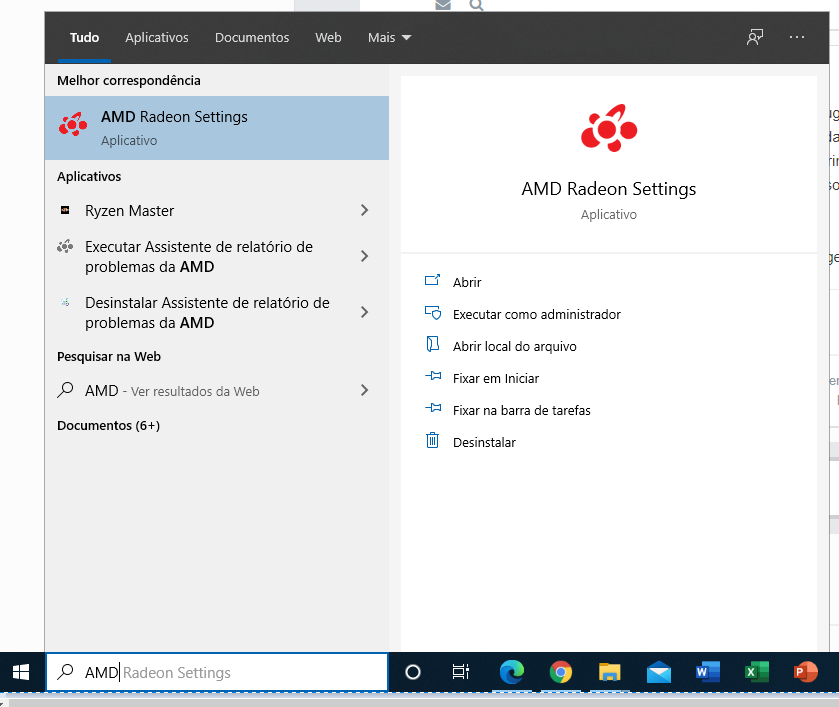
Task: Open the AMD Radeon Settings best match result
Action: pyautogui.click(x=217, y=128)
